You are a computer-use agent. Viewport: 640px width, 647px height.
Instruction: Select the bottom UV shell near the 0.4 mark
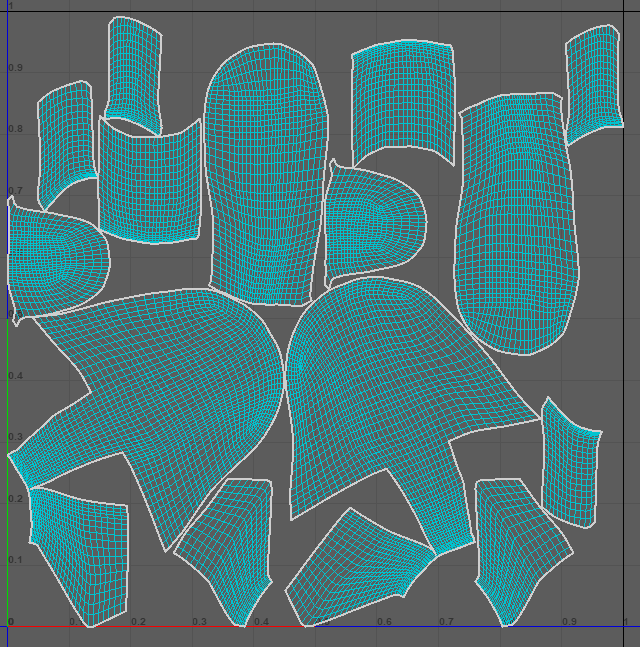point(228,545)
